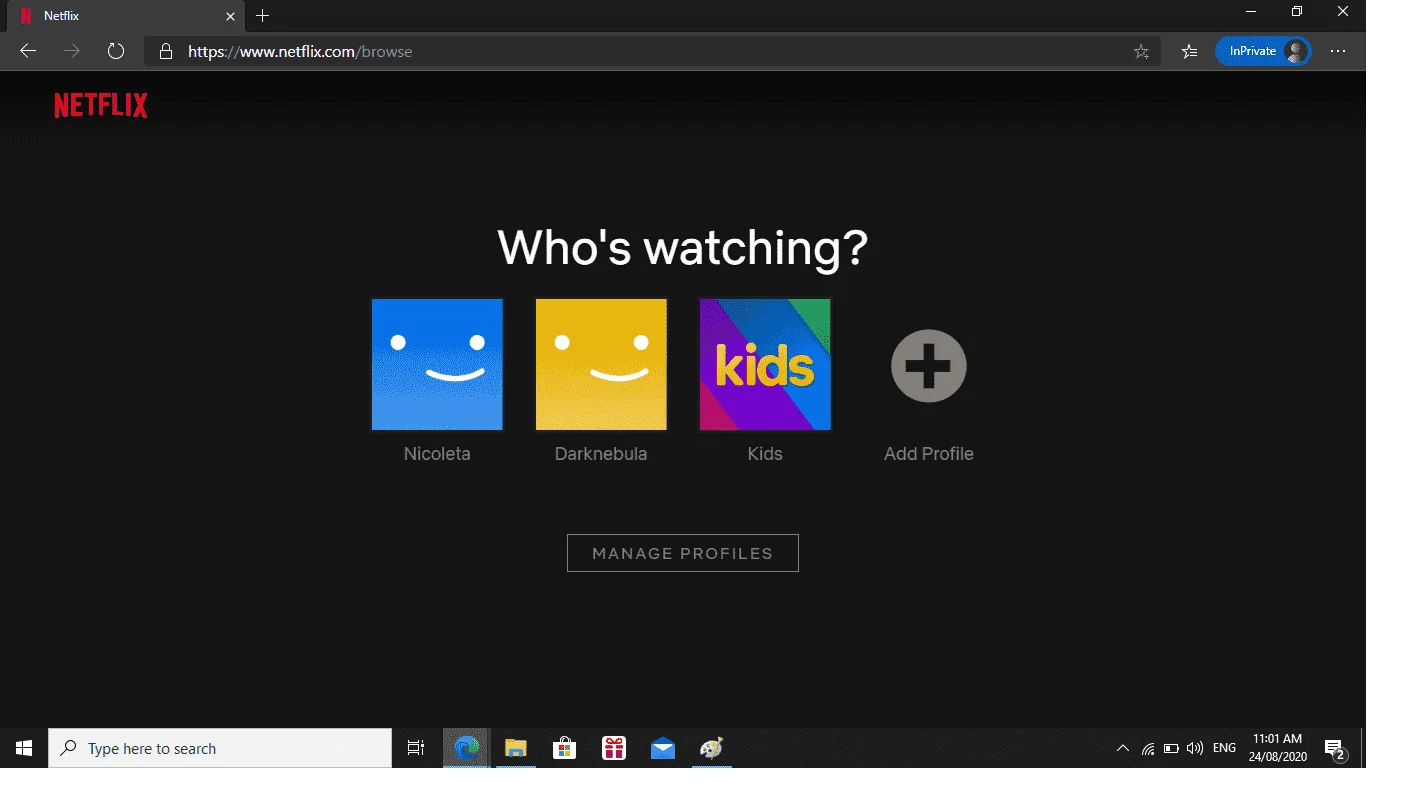Click the Darknebula profile name
The width and height of the screenshot is (1408, 788).
tap(601, 454)
